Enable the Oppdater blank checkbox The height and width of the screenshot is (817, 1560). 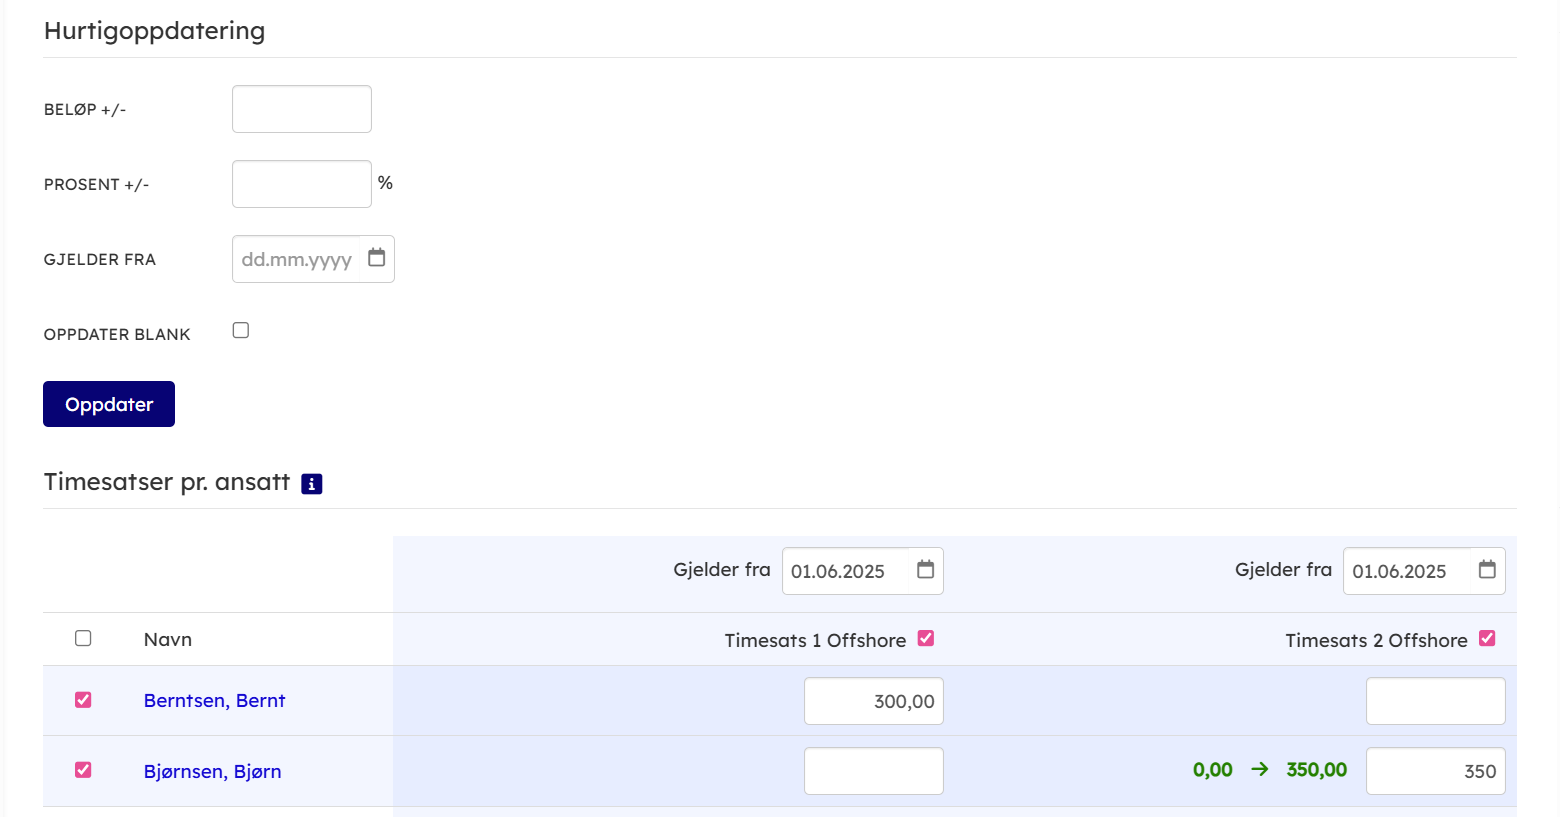tap(241, 331)
